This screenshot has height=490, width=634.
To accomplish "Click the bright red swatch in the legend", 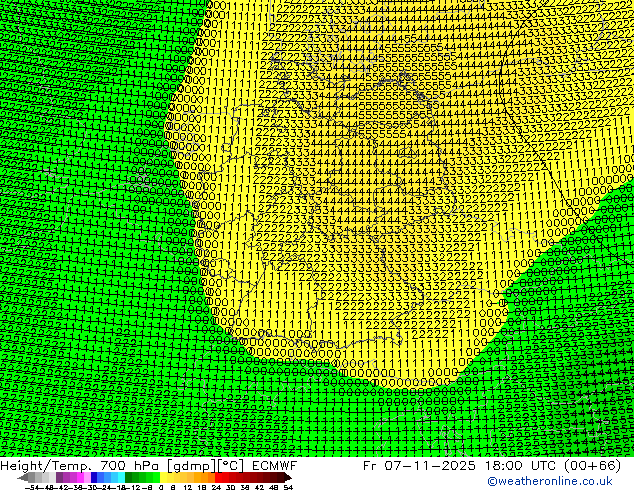I will click(218, 477).
